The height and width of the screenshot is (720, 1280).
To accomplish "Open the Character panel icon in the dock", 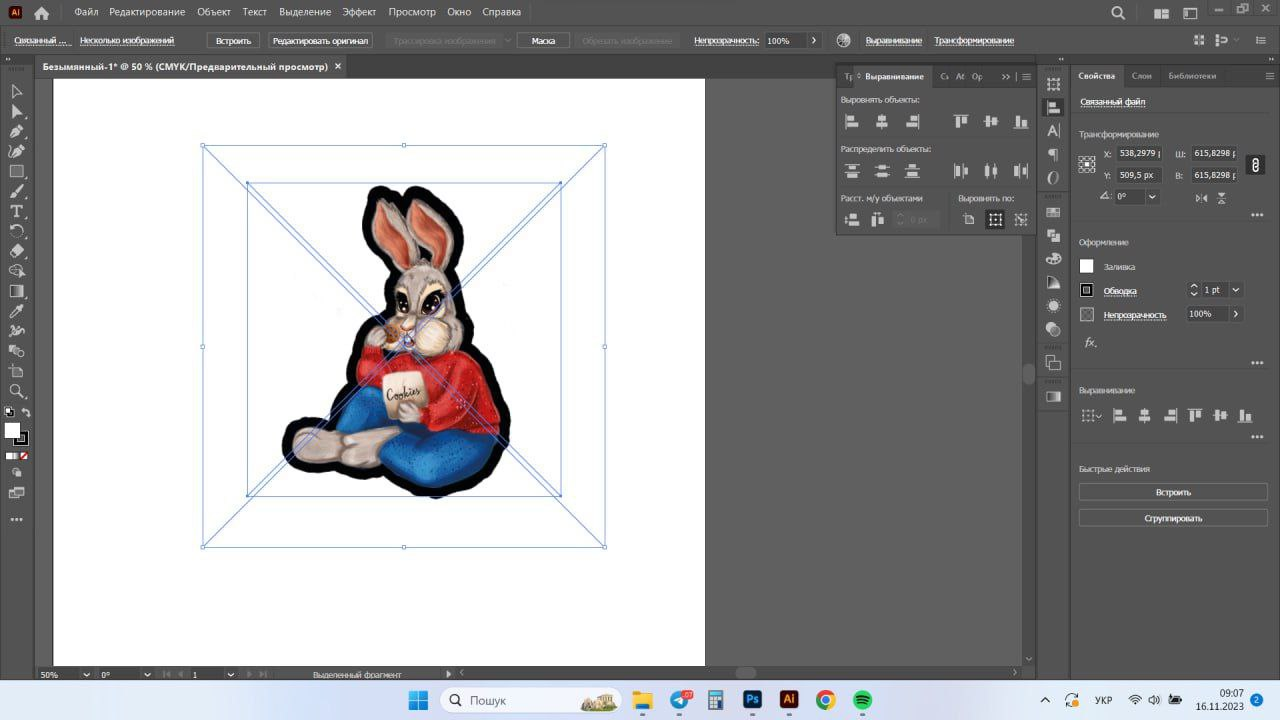I will point(1053,131).
